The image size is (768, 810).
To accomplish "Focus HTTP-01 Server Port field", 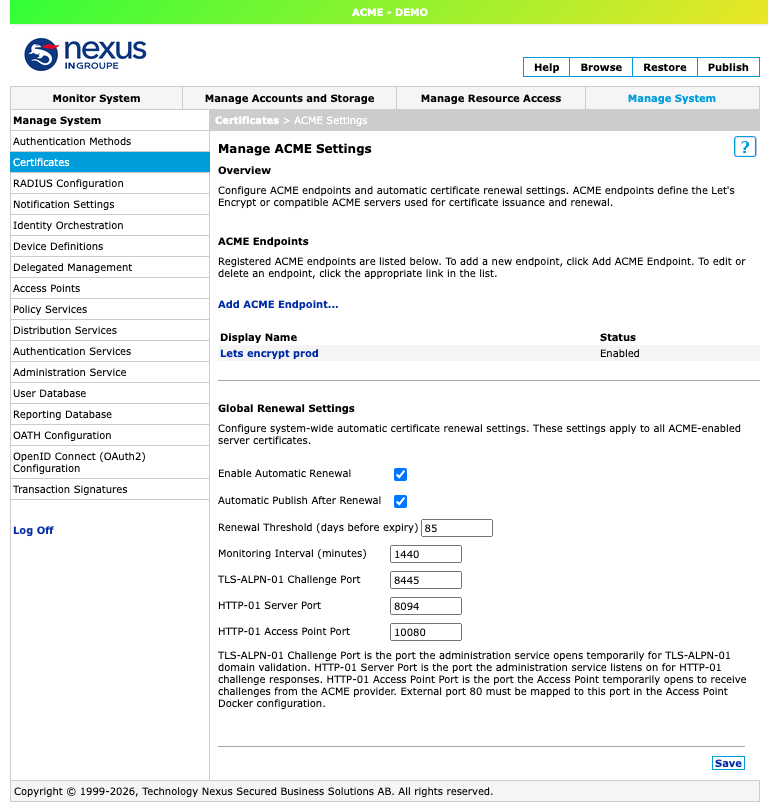I will point(426,606).
